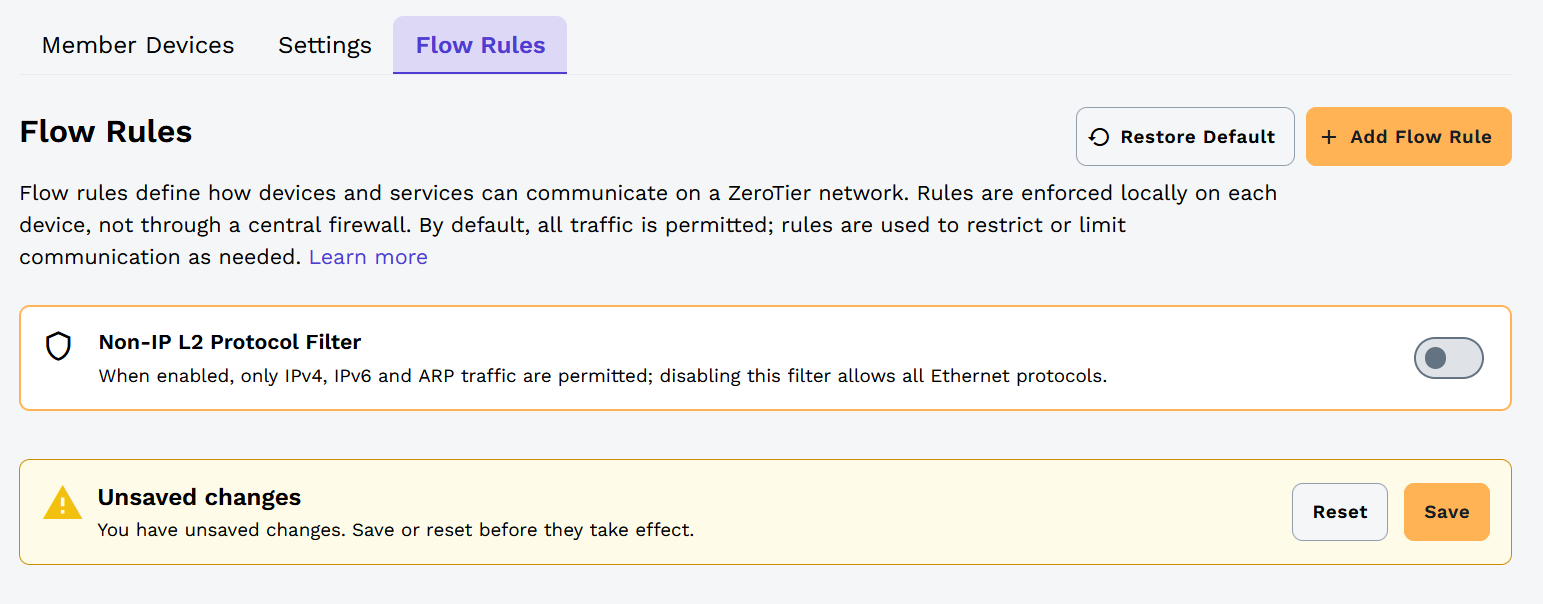This screenshot has width=1543, height=604.
Task: Click the plus icon inside Add Flow Rule
Action: [x=1331, y=136]
